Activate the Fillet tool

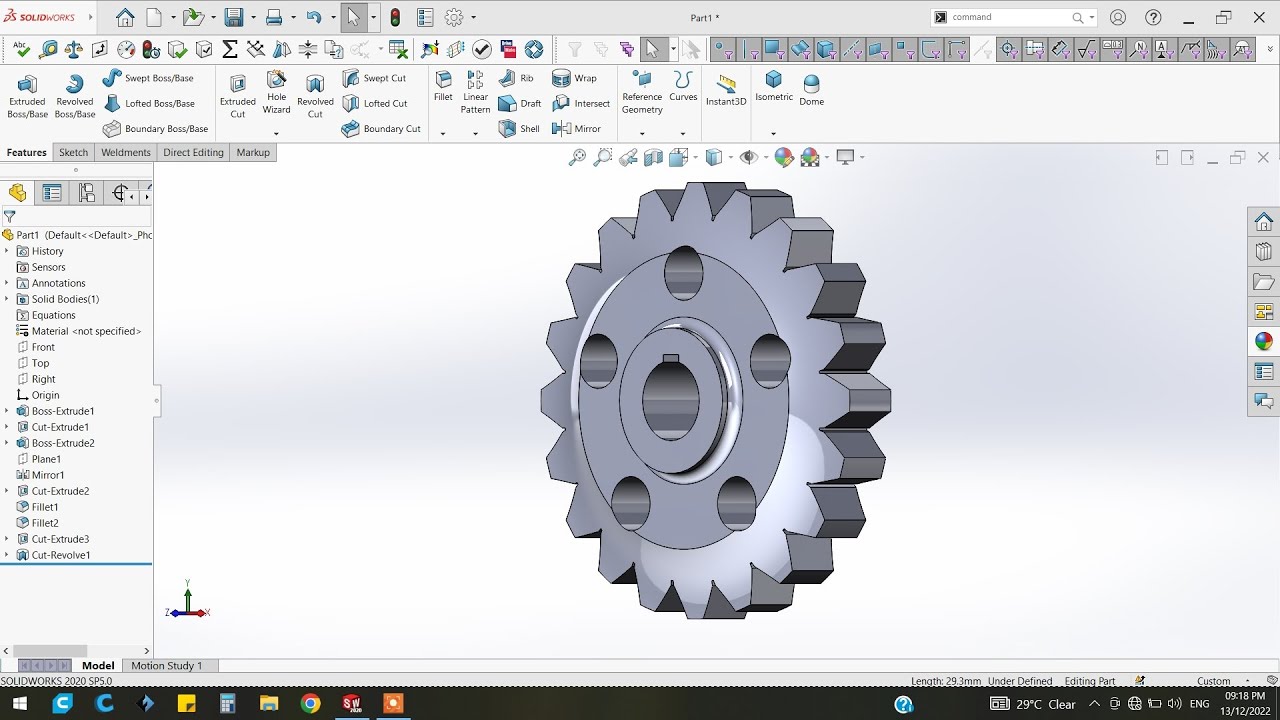click(443, 87)
